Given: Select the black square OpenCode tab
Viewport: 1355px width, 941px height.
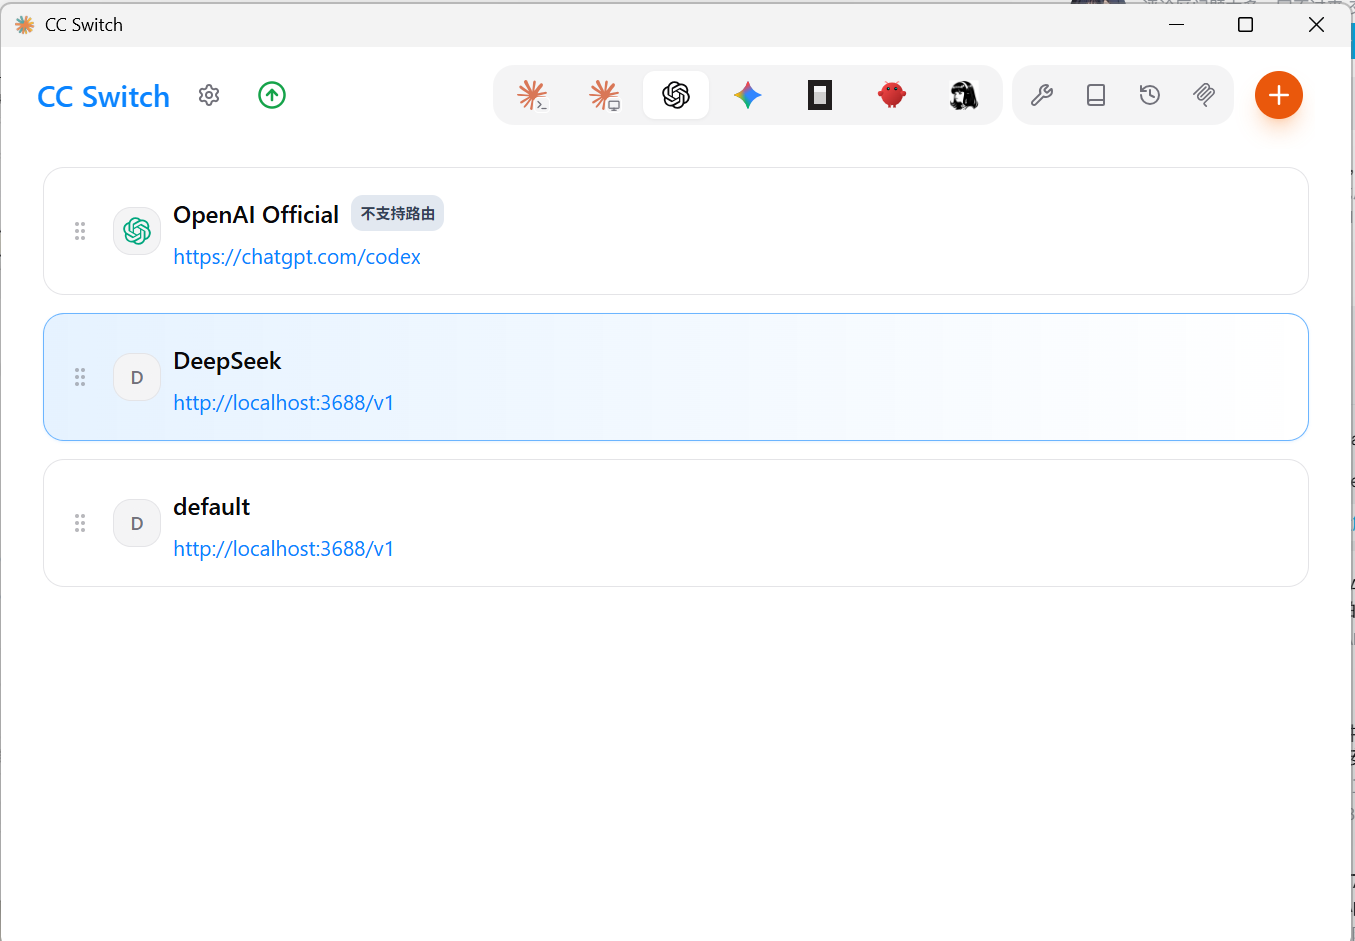Looking at the screenshot, I should [820, 95].
